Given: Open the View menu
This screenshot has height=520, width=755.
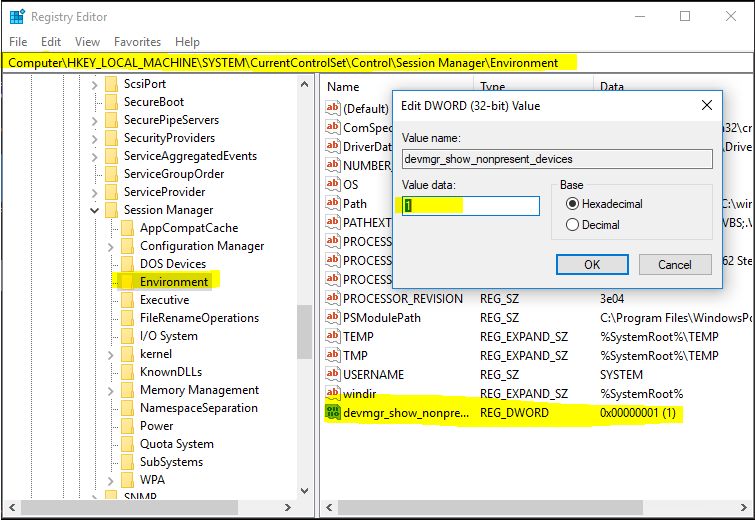Looking at the screenshot, I should (87, 42).
